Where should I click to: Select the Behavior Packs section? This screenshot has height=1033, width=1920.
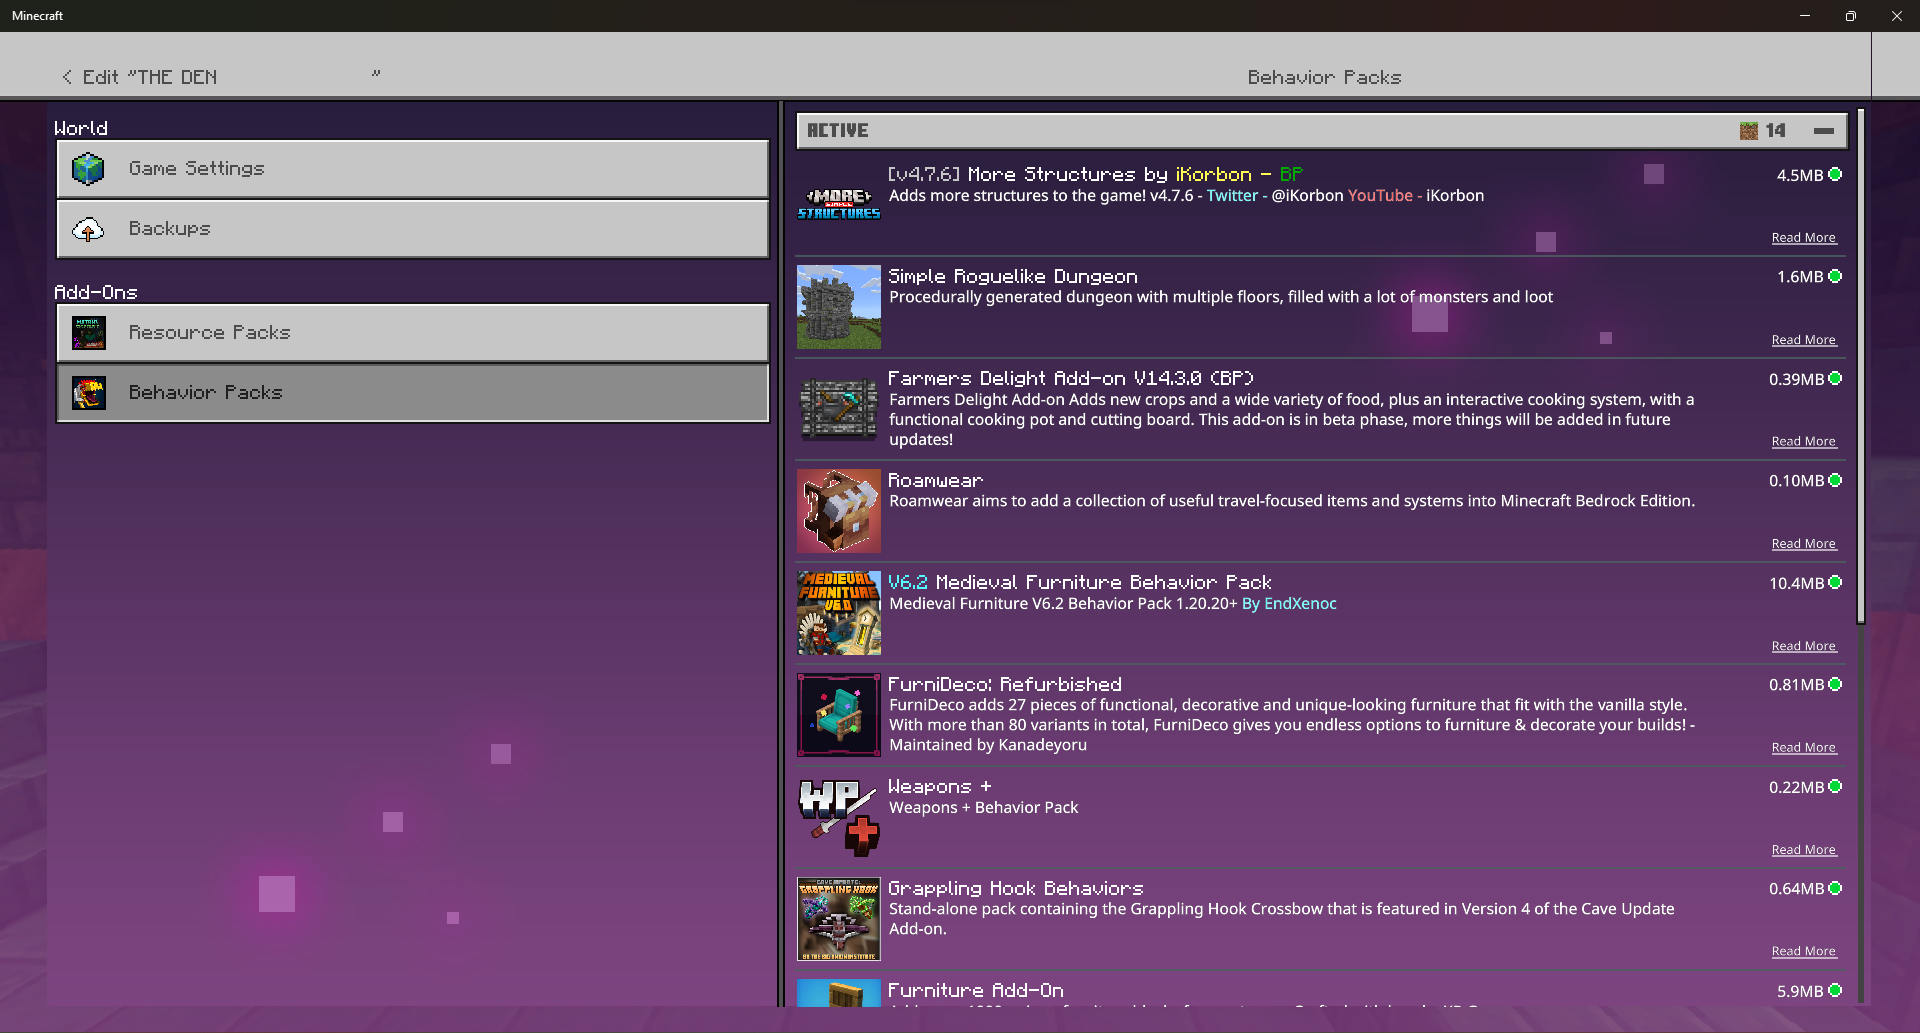pyautogui.click(x=413, y=393)
